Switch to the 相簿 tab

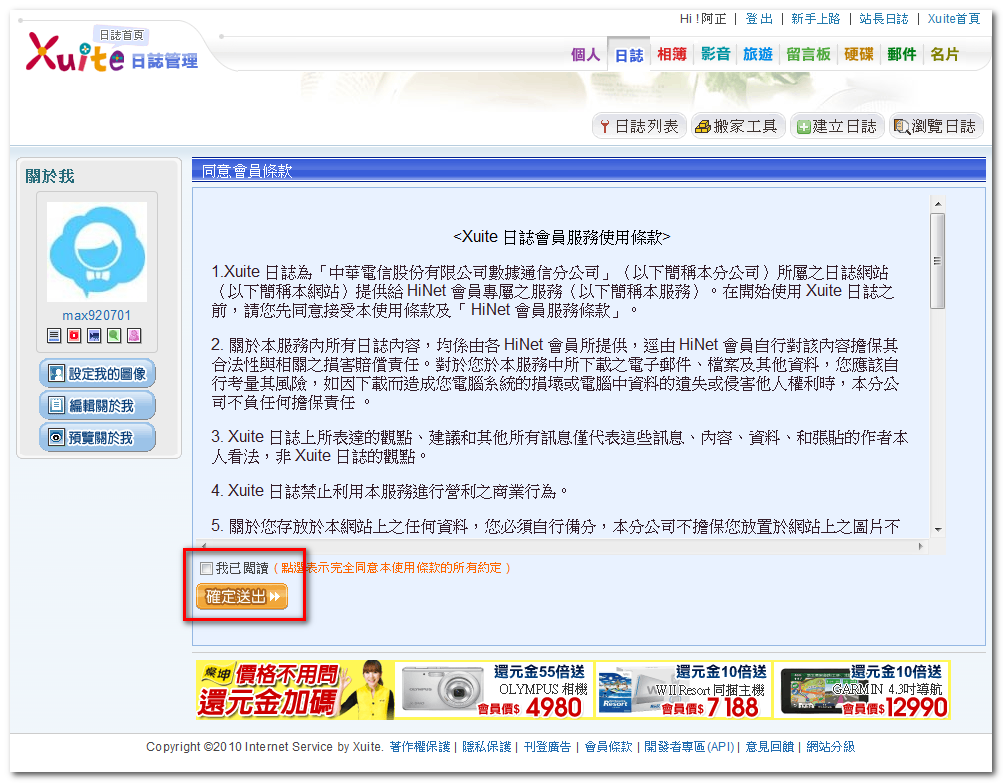(x=672, y=55)
